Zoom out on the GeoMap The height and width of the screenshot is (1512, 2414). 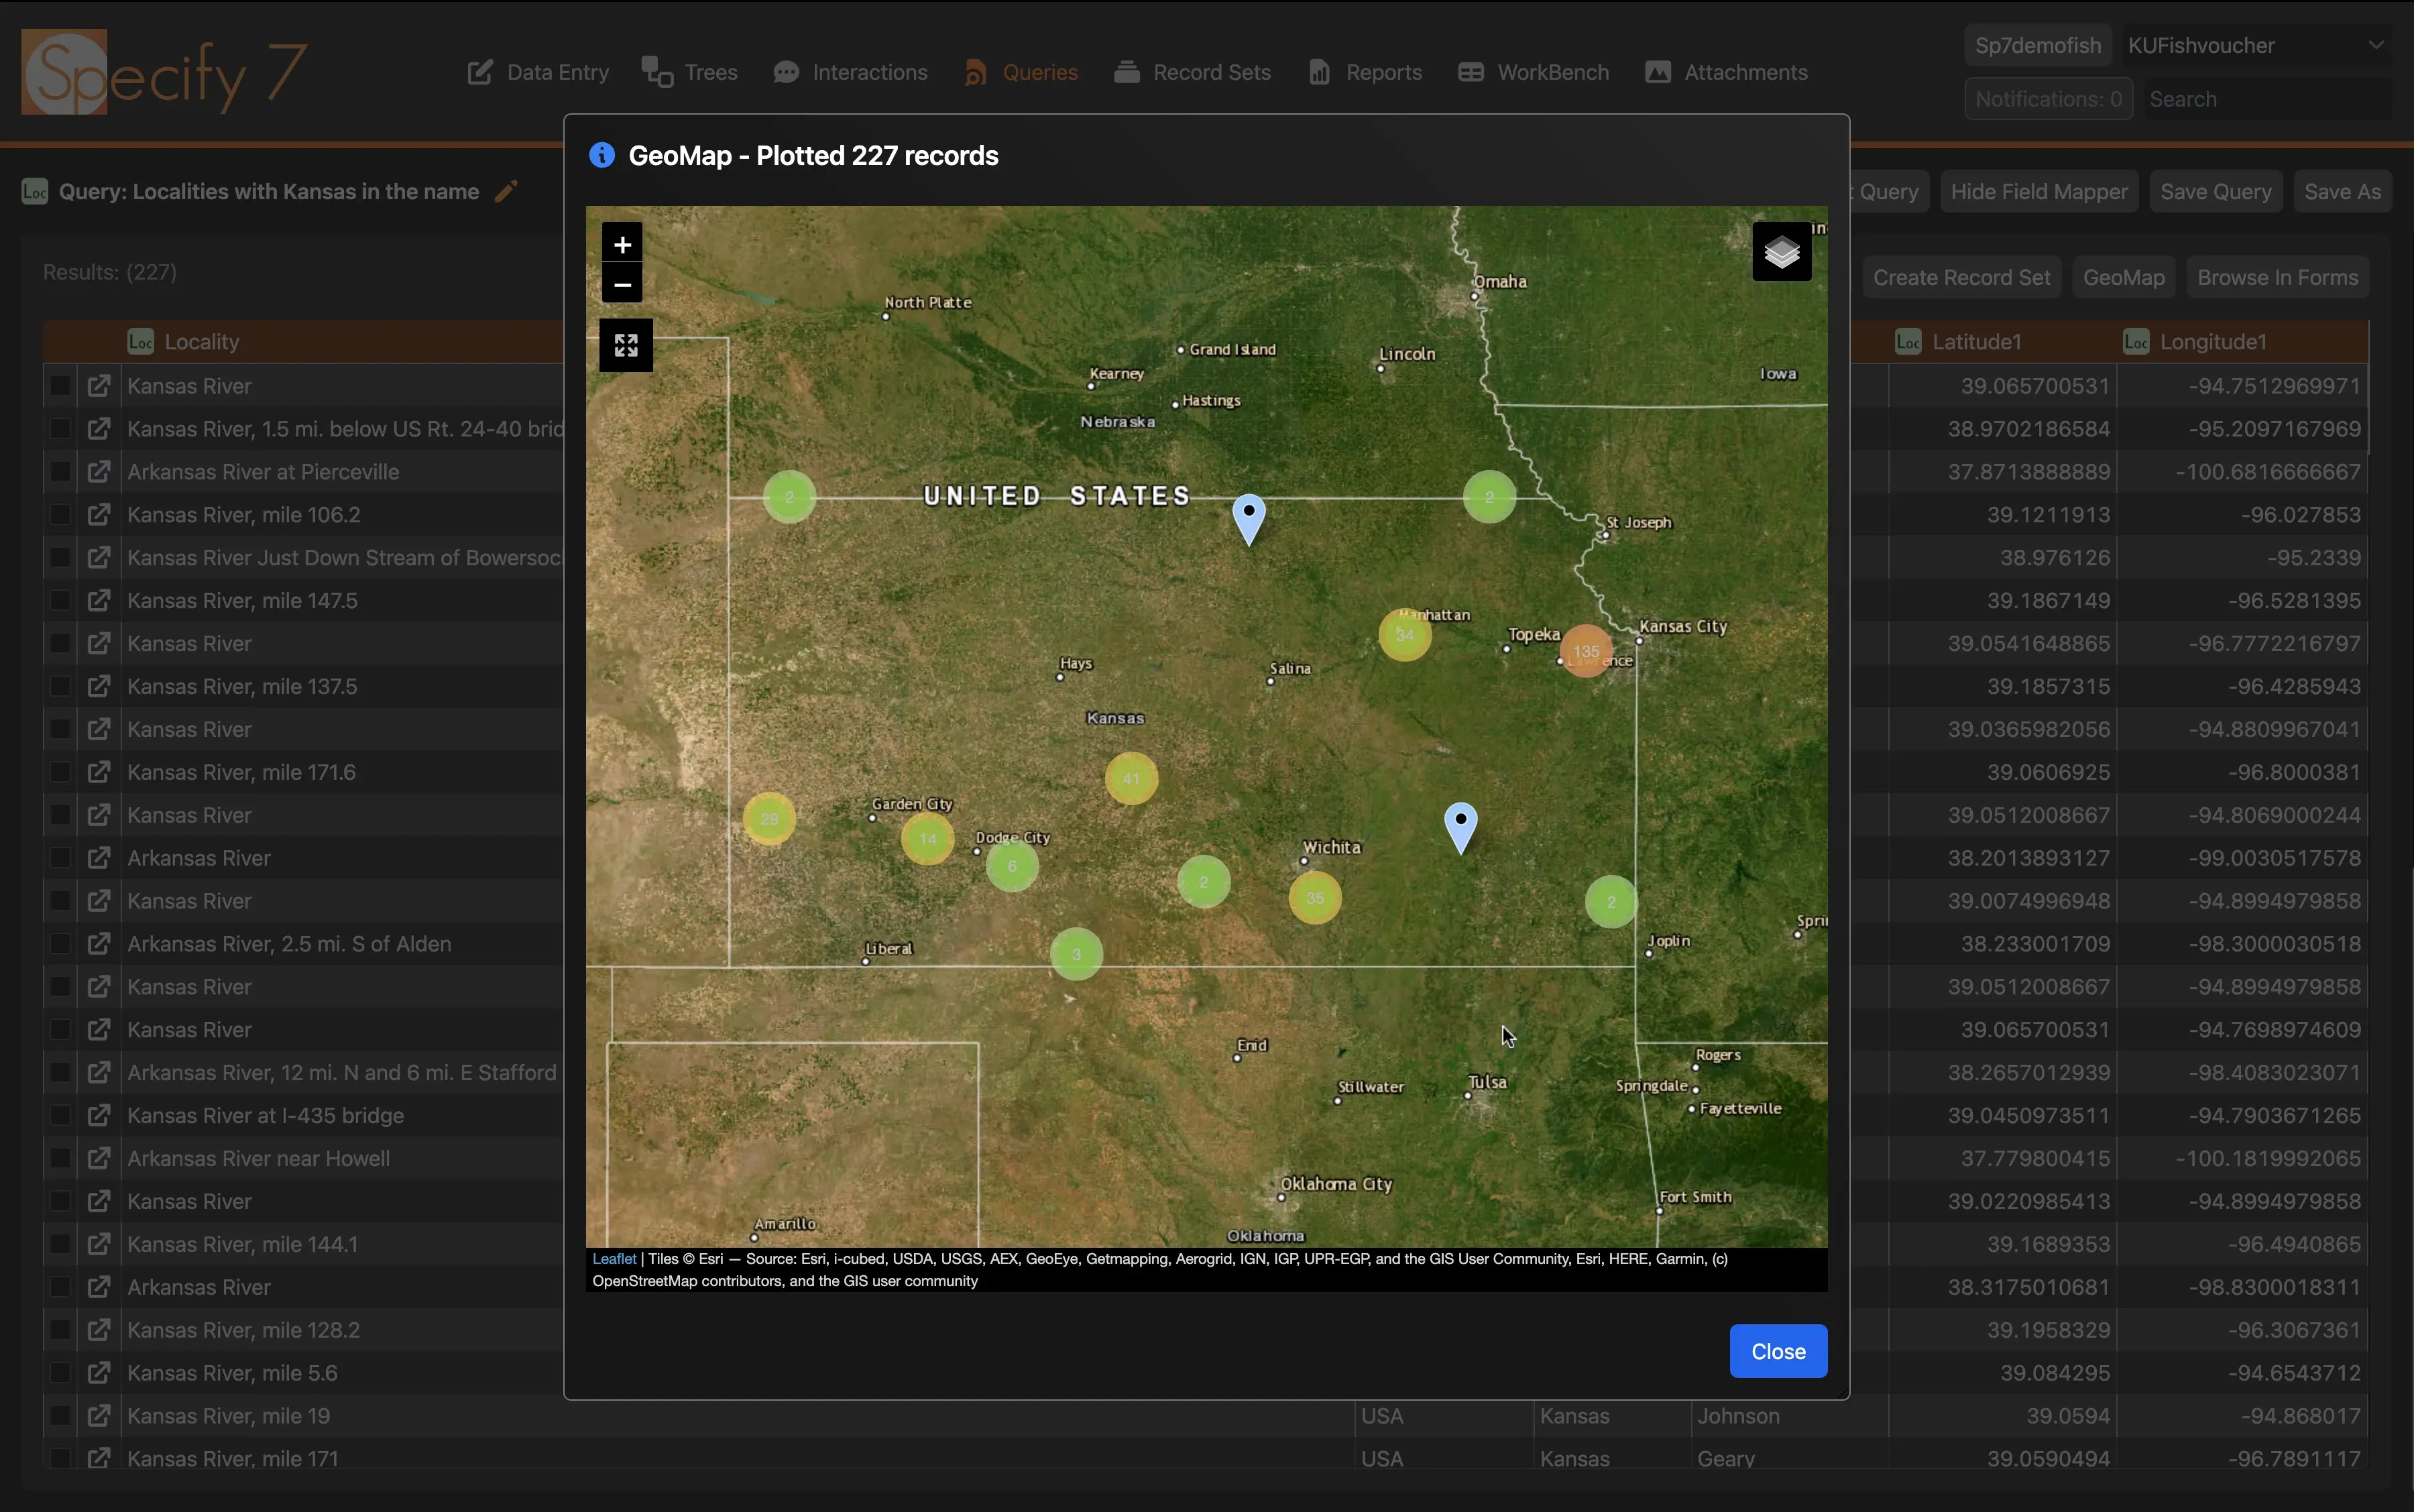[622, 286]
